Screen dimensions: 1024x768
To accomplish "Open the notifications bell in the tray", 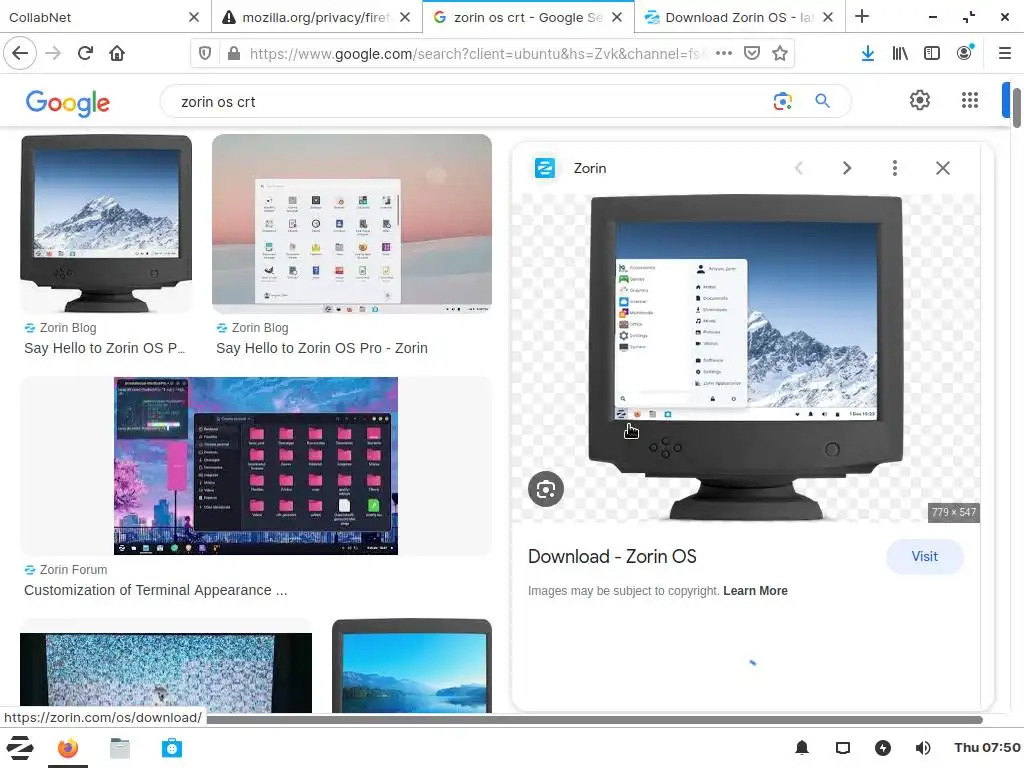I will pos(802,748).
